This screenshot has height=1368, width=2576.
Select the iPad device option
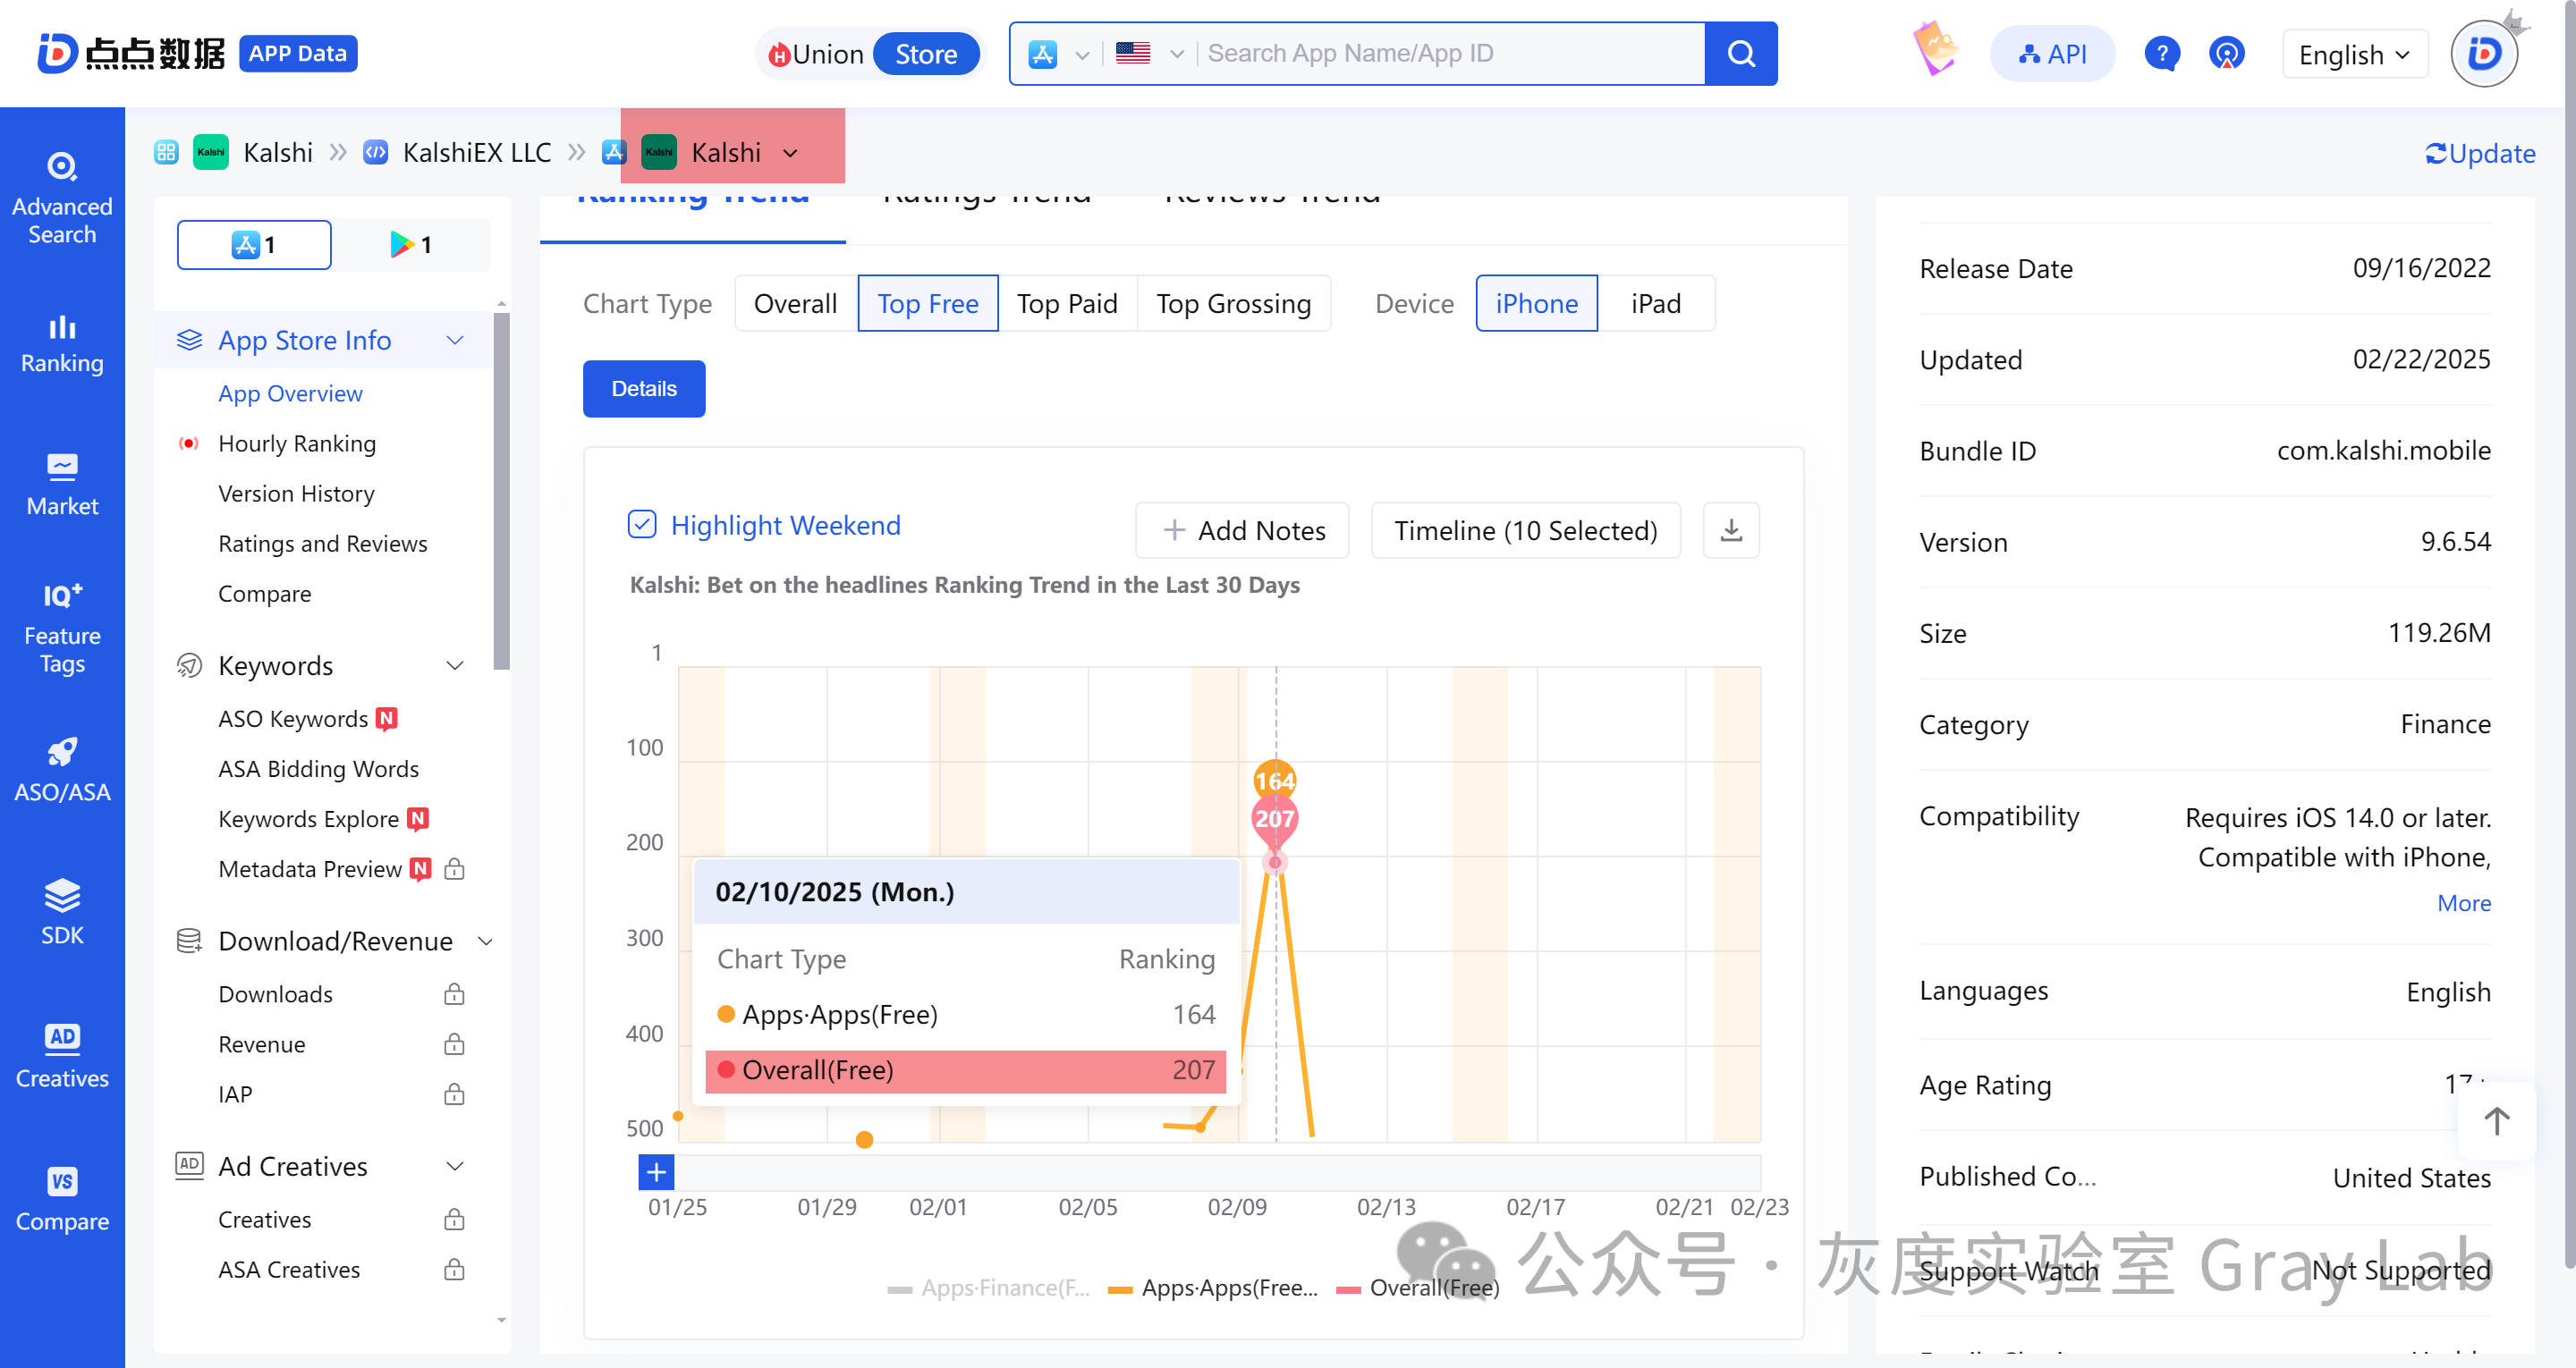[1655, 303]
